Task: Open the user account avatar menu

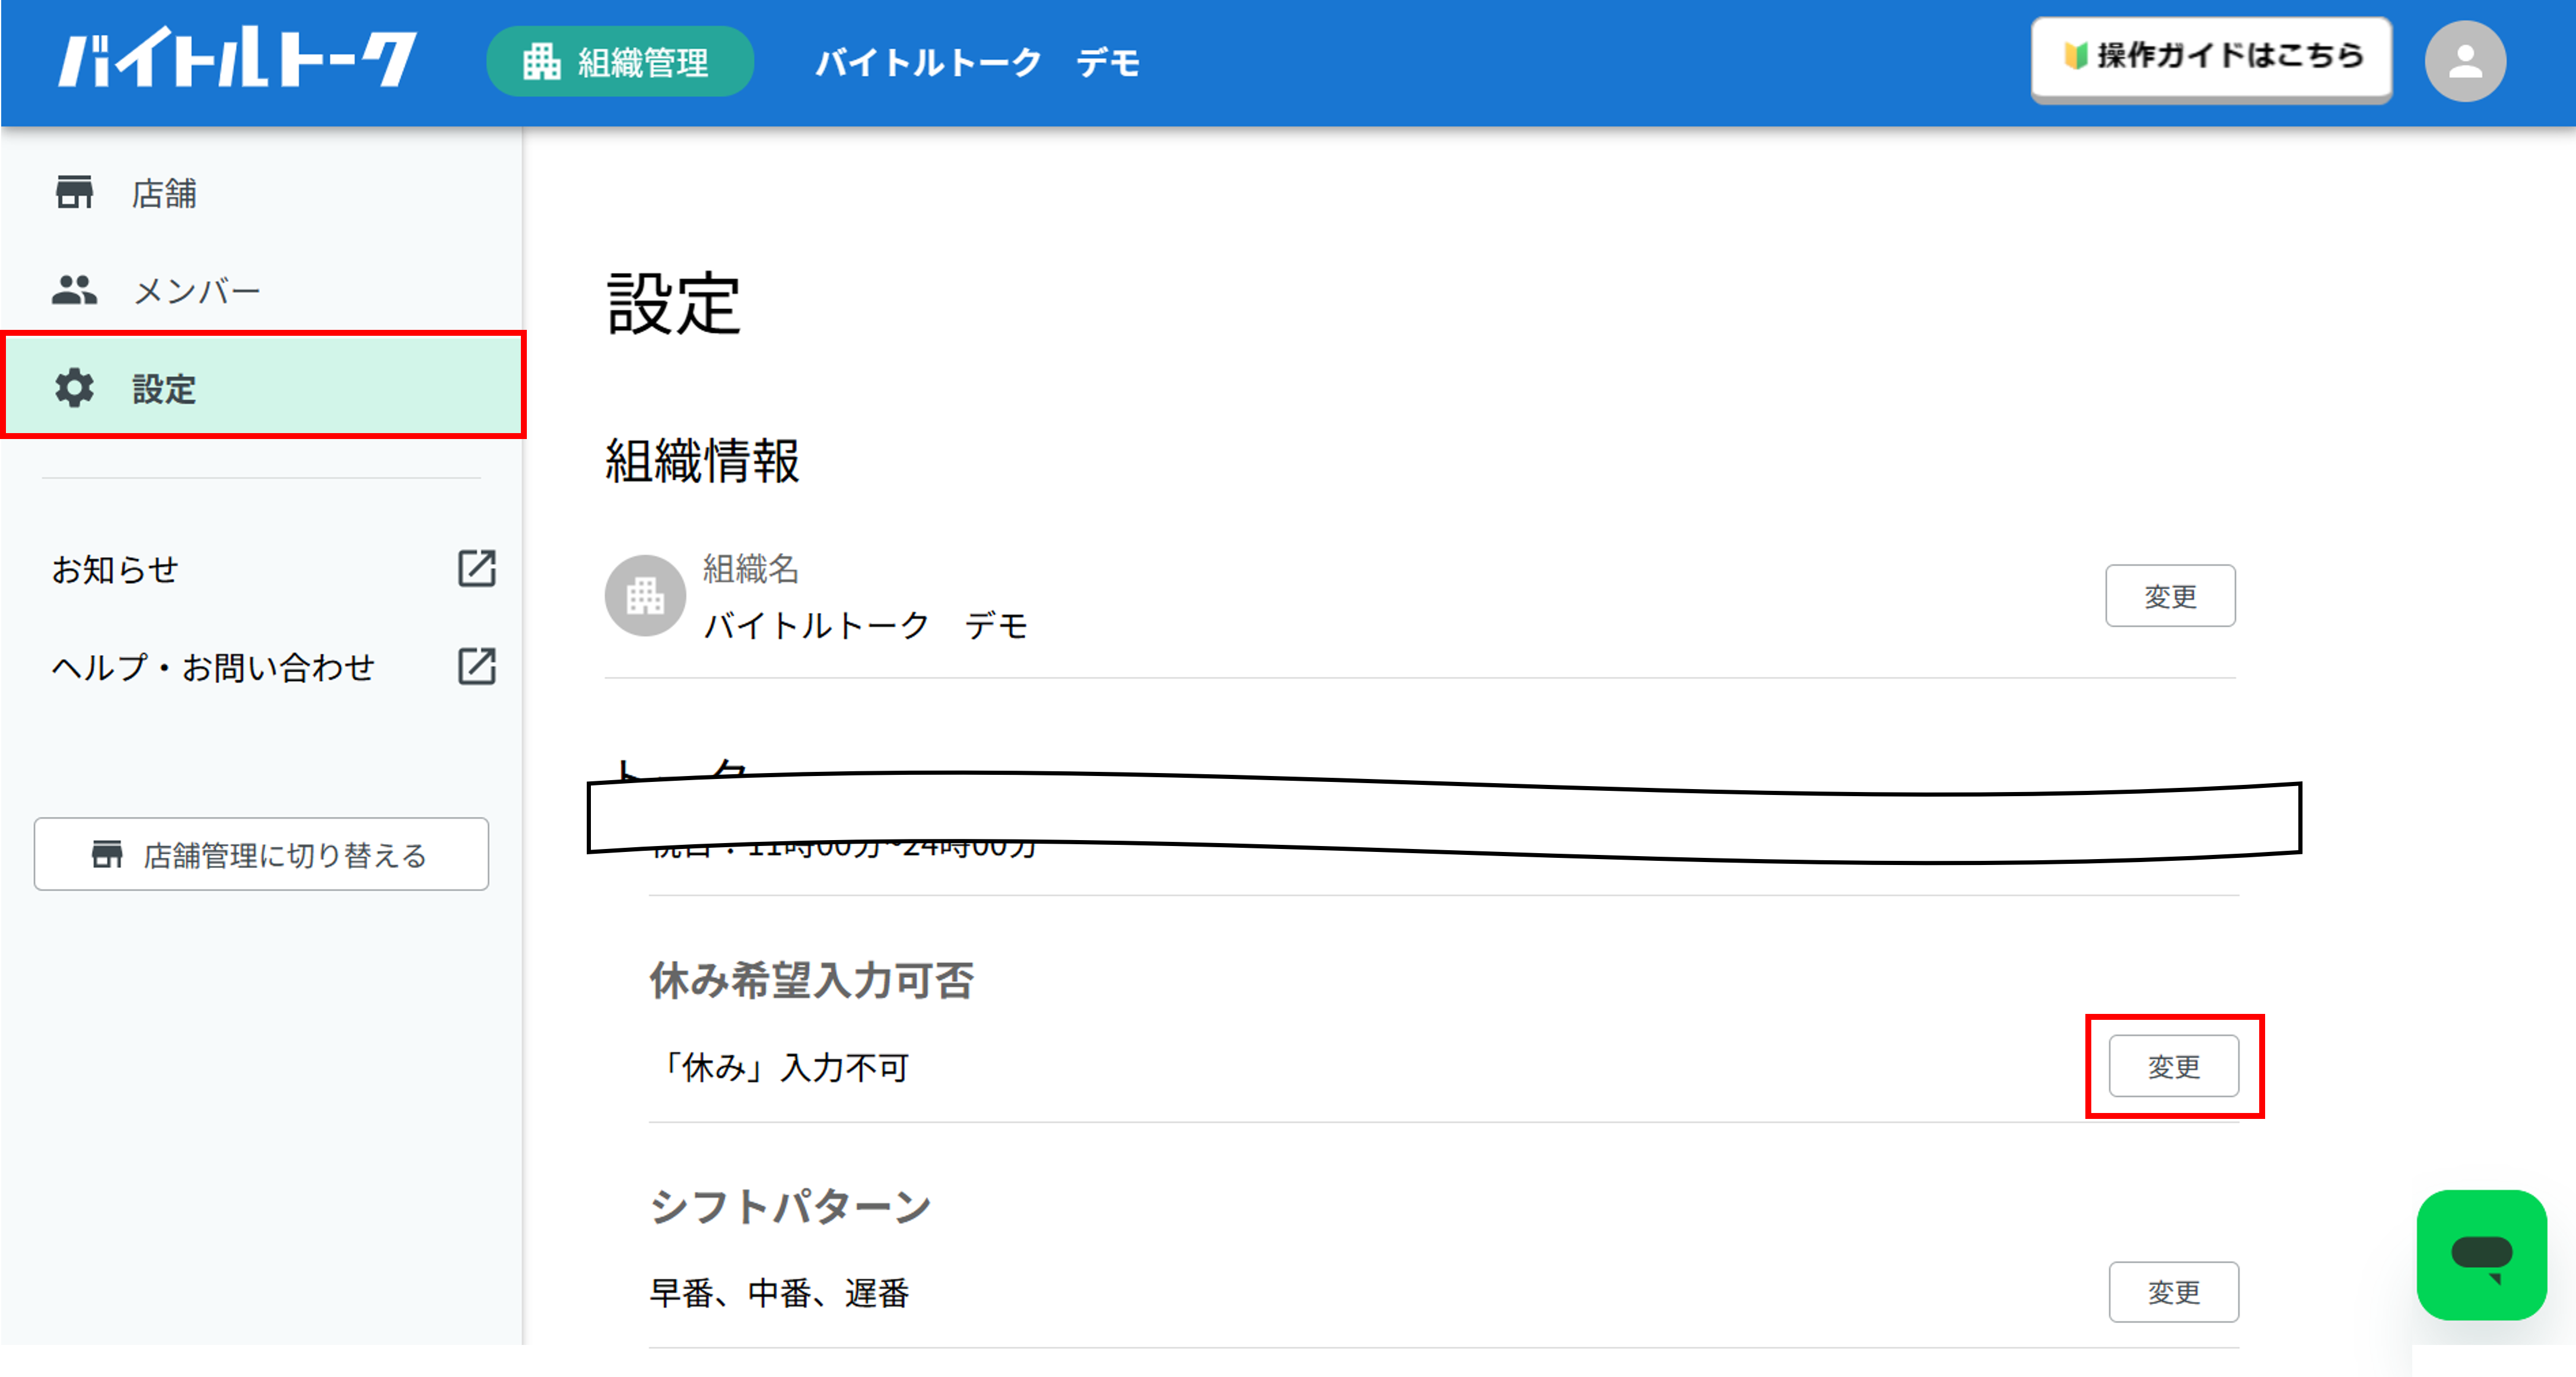Action: 2465,61
